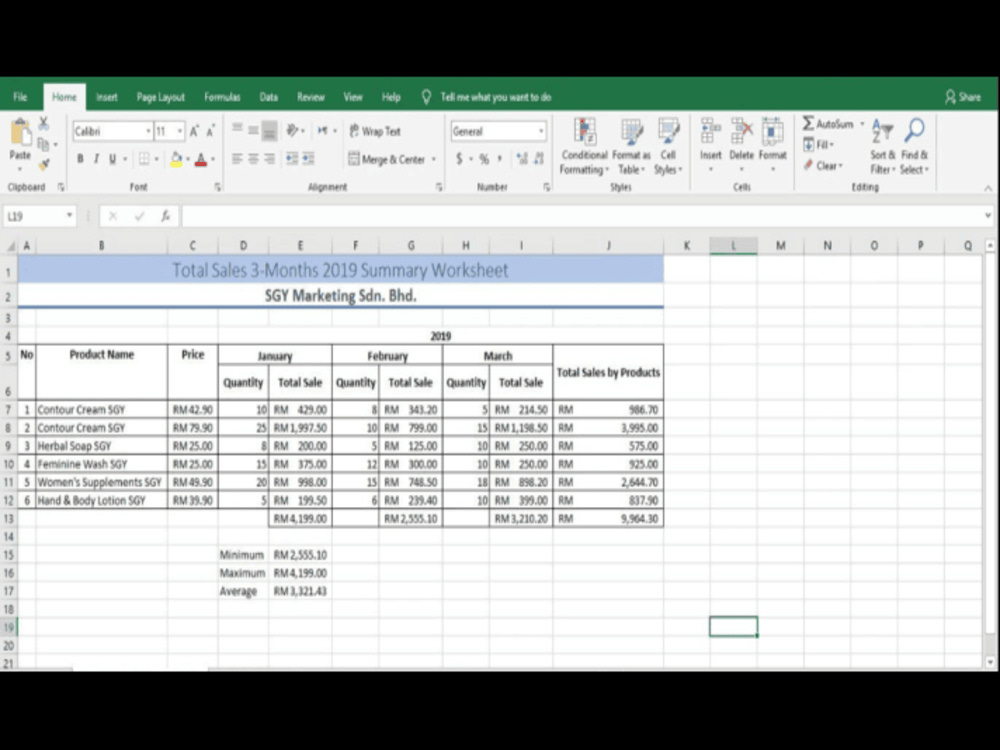This screenshot has height=750, width=1000.
Task: Click the Name Box showing L19
Action: (40, 216)
